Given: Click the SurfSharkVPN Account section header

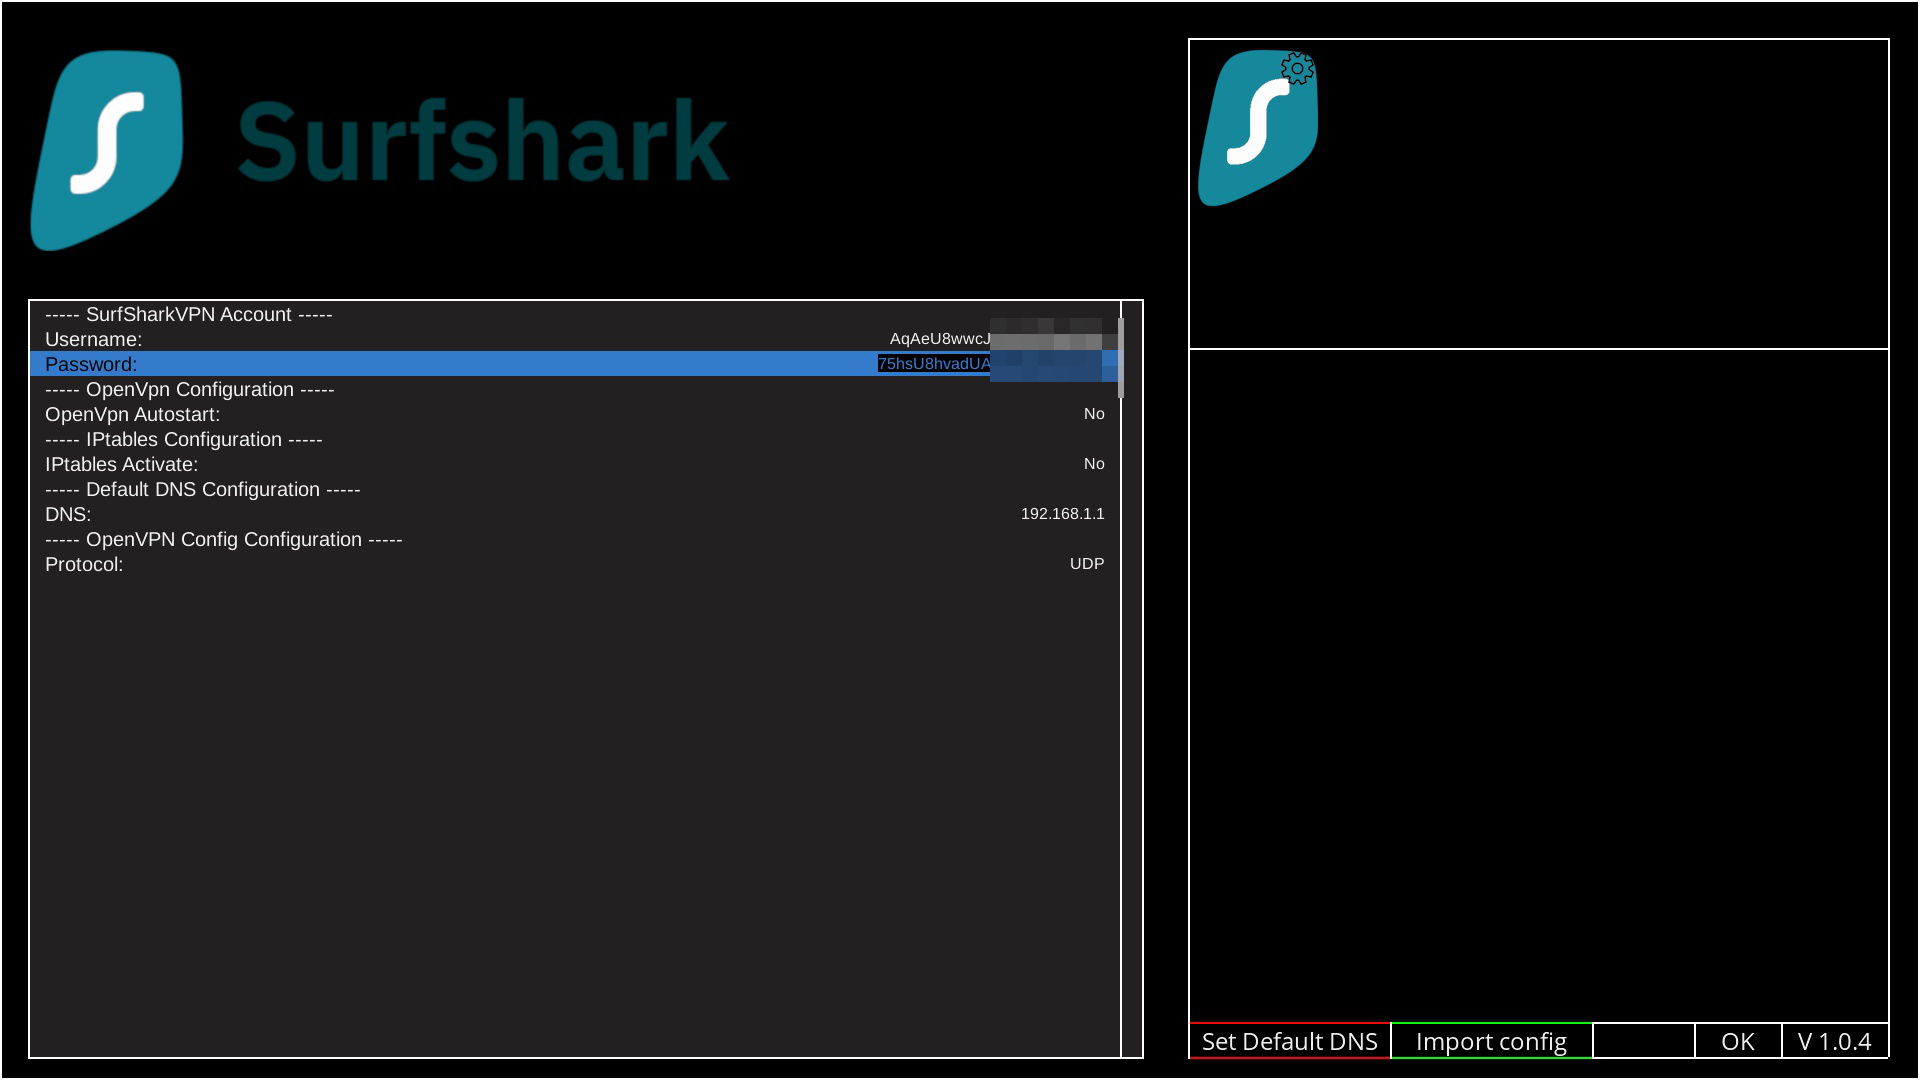Looking at the screenshot, I should pyautogui.click(x=189, y=314).
